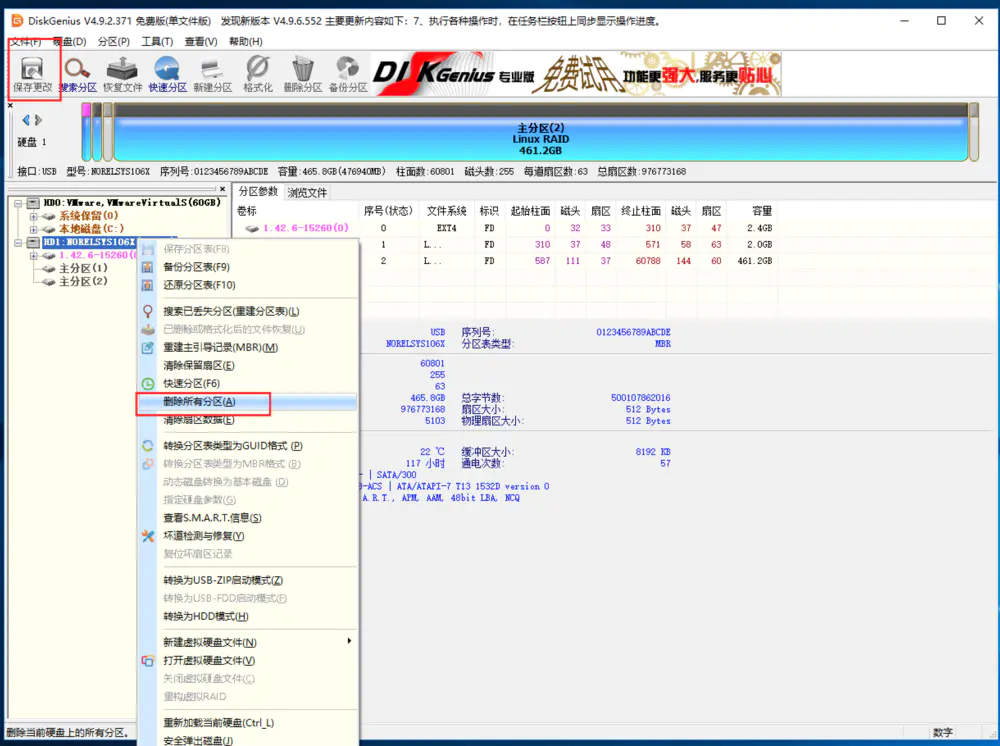The width and height of the screenshot is (1000, 746).
Task: Click the 还原分区表(F10) menu icon
Action: pos(147,285)
